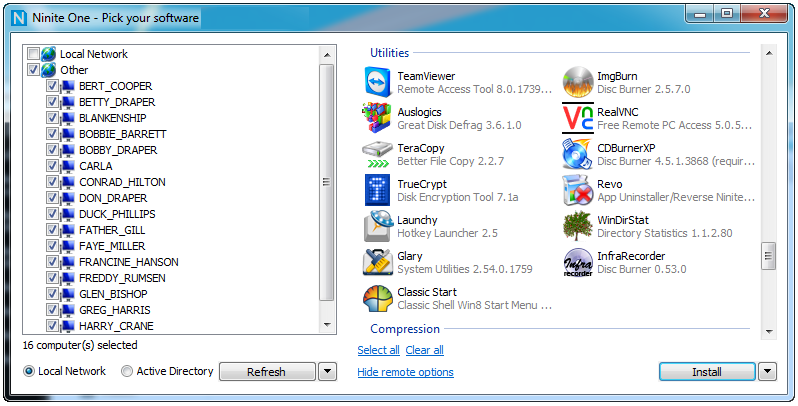798x406 pixels.
Task: Click the GLEN_BISHOP computer icon
Action: click(x=67, y=294)
